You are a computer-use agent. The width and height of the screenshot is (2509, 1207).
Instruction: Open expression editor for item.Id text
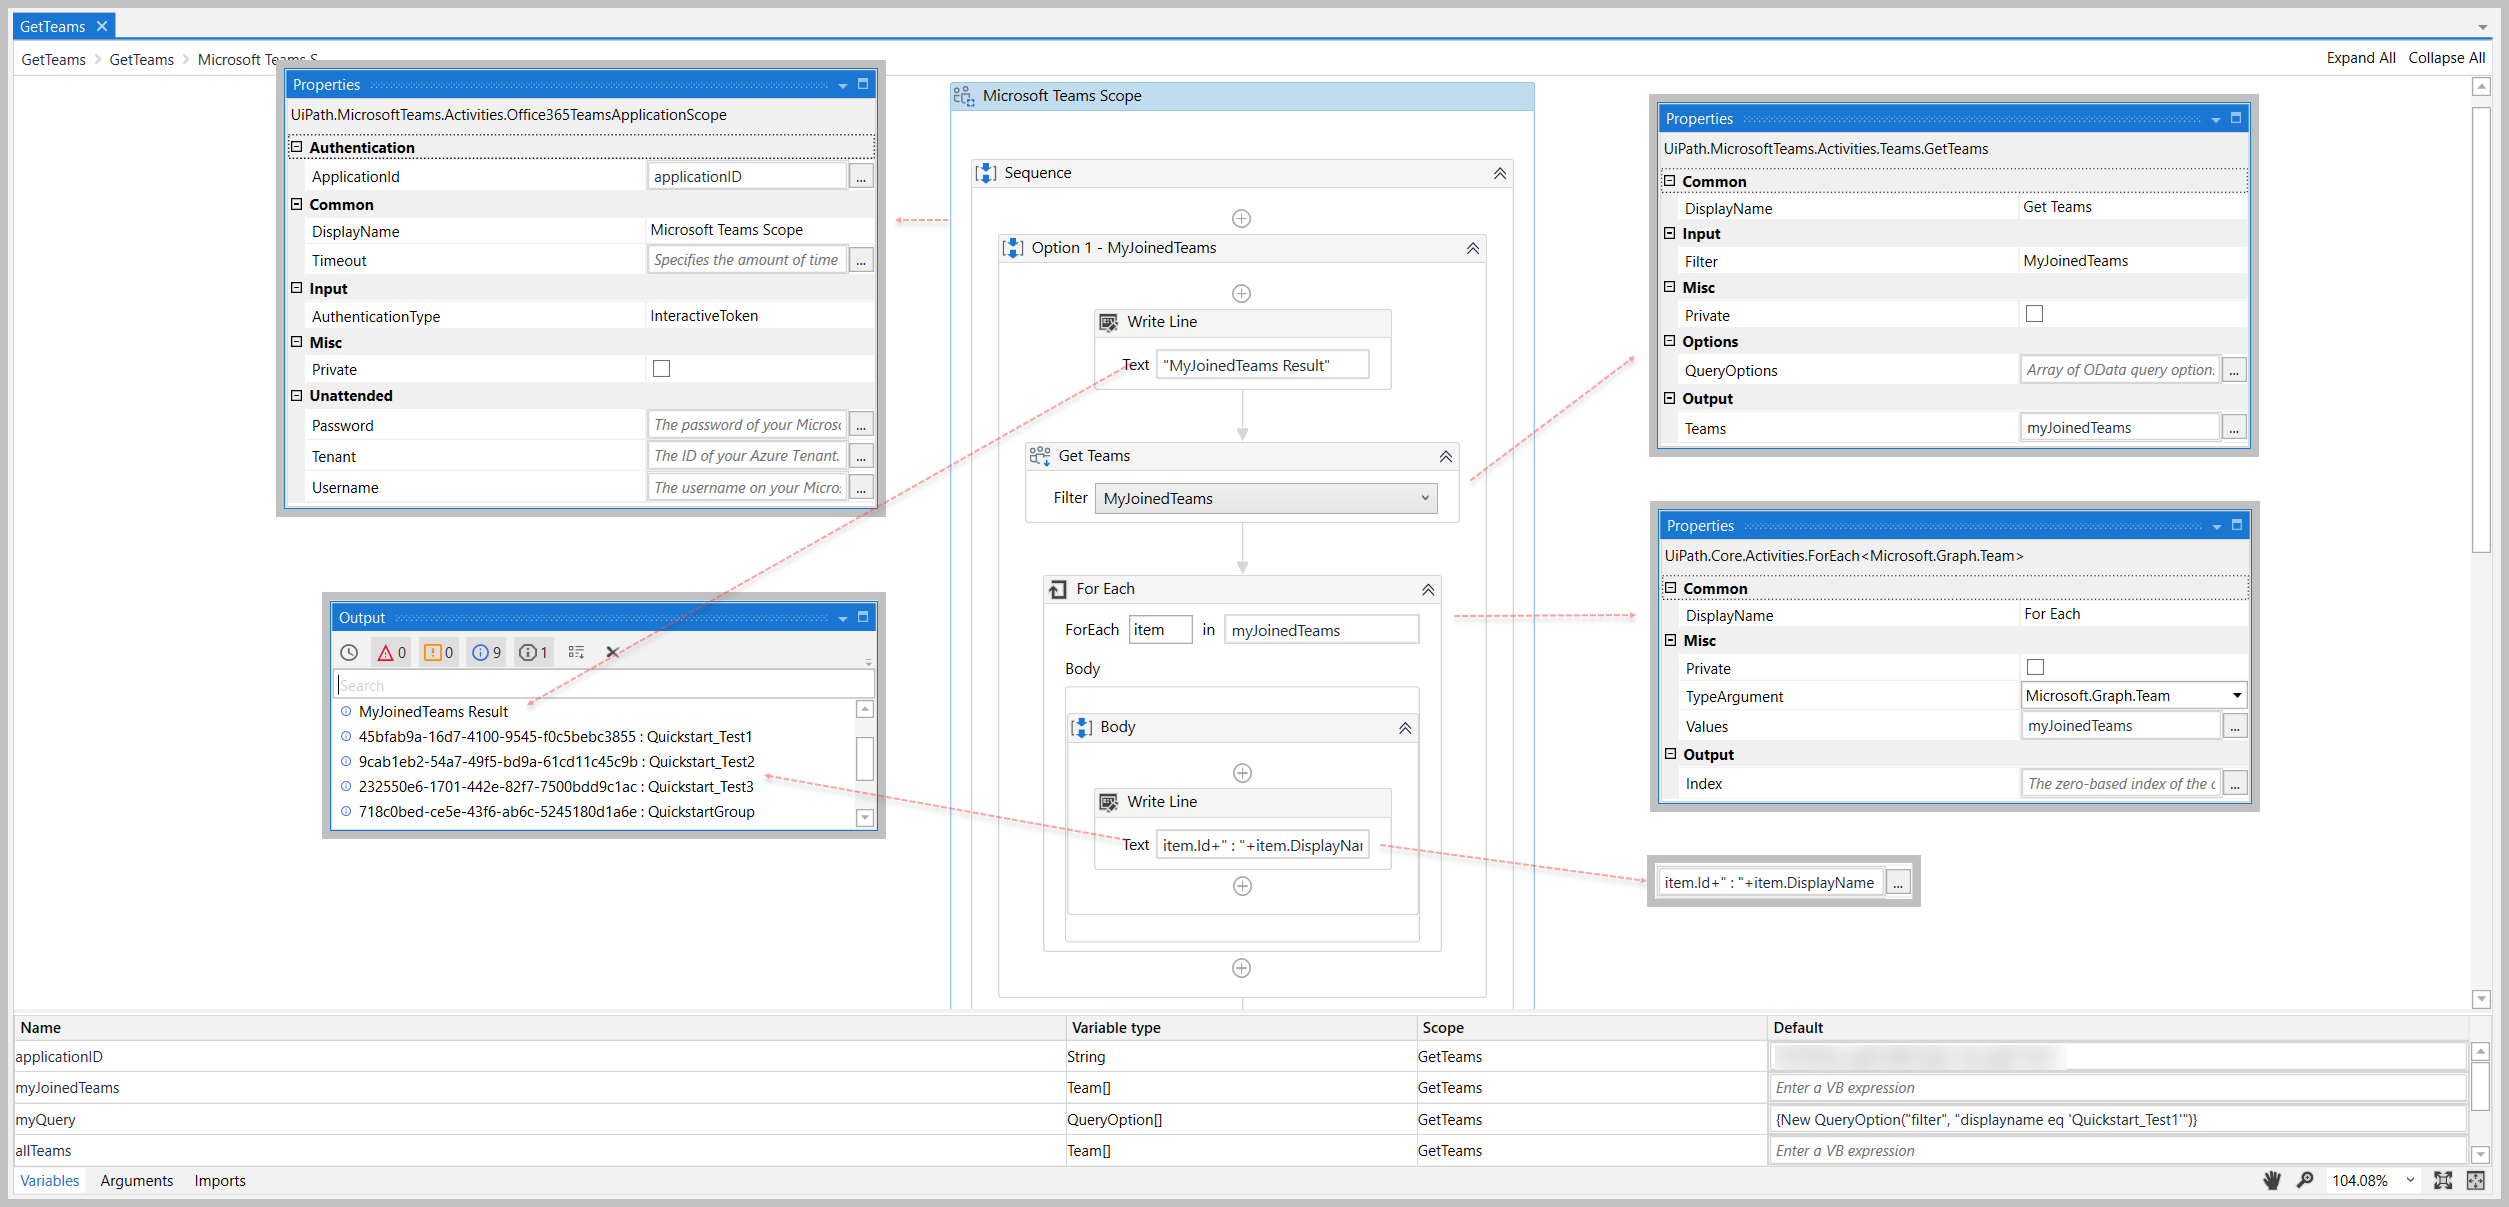pos(1898,882)
